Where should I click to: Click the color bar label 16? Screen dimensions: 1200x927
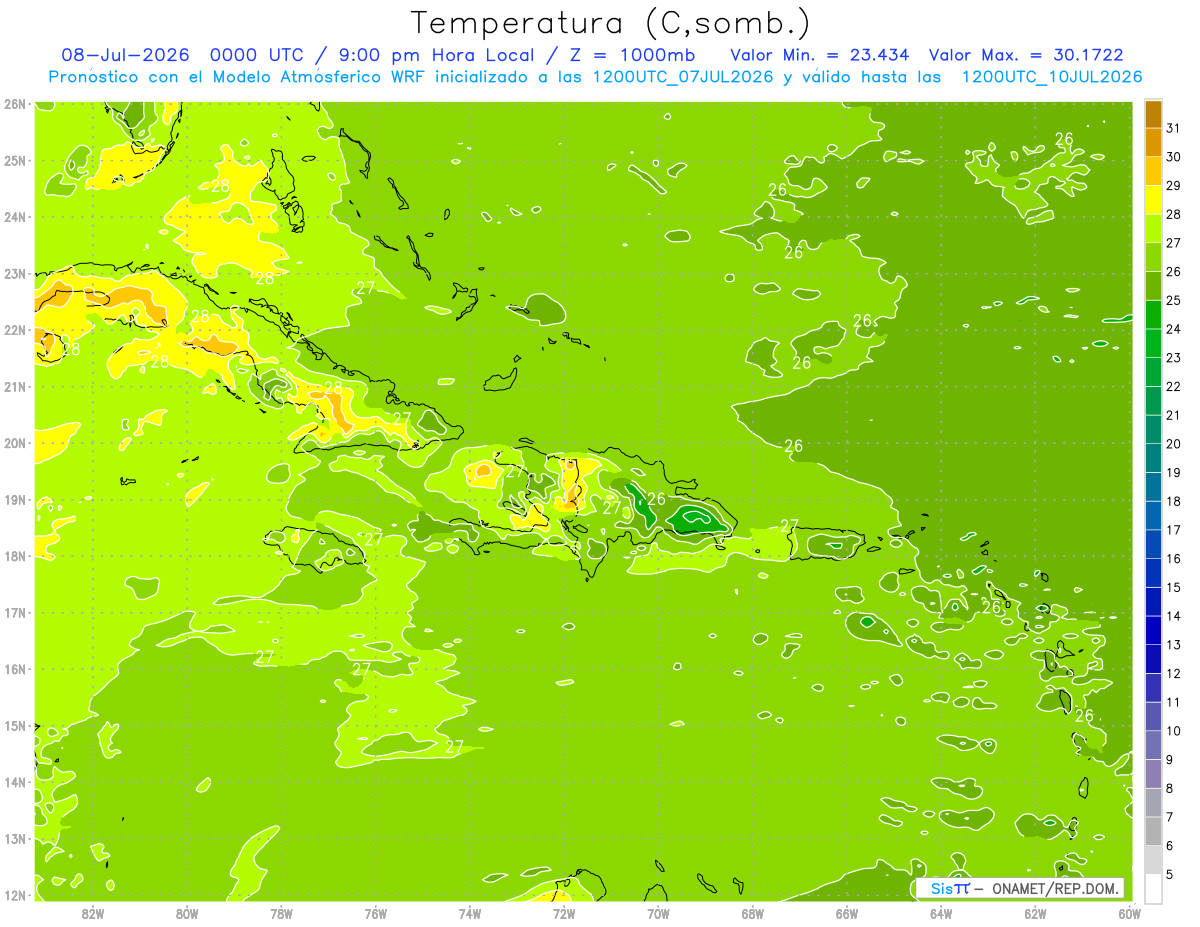[1173, 558]
